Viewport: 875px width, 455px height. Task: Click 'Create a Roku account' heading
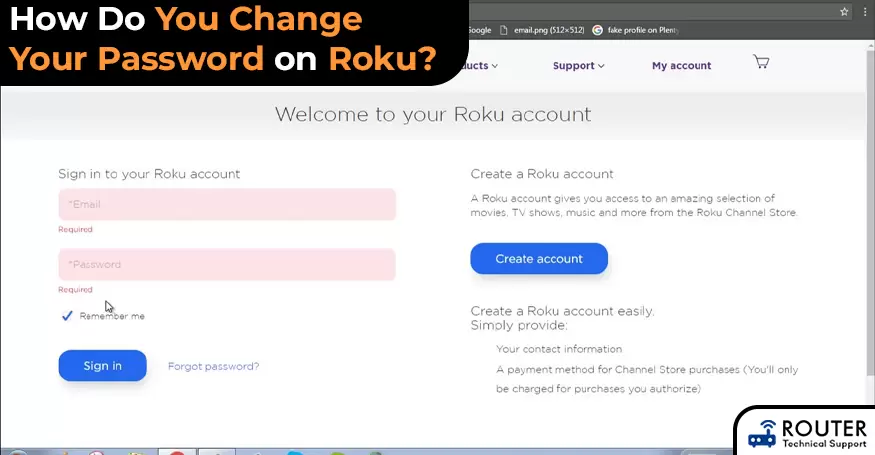[x=542, y=174]
